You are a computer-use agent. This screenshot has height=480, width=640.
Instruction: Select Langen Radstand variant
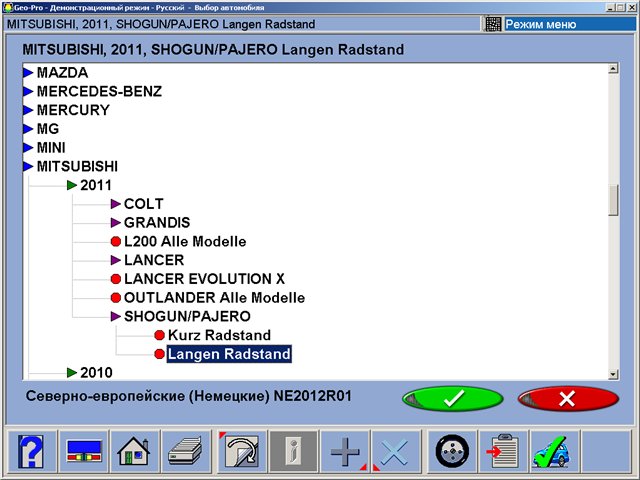[x=229, y=354]
